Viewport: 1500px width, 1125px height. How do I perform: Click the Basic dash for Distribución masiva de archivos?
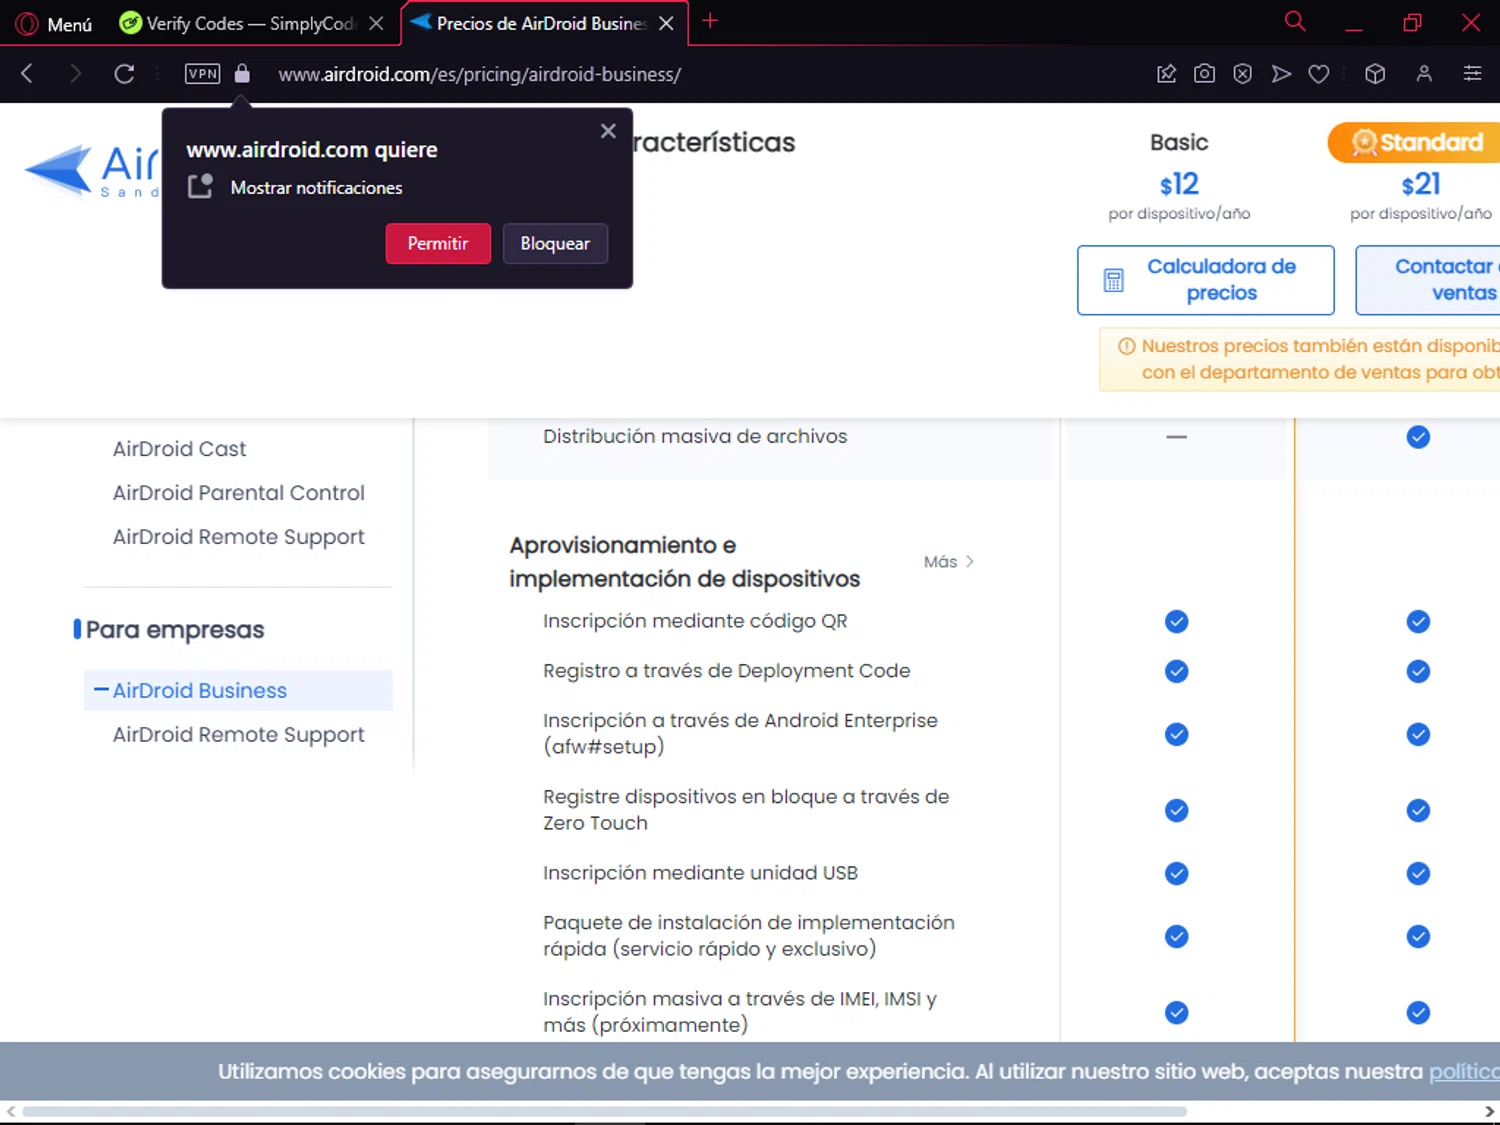coord(1177,437)
